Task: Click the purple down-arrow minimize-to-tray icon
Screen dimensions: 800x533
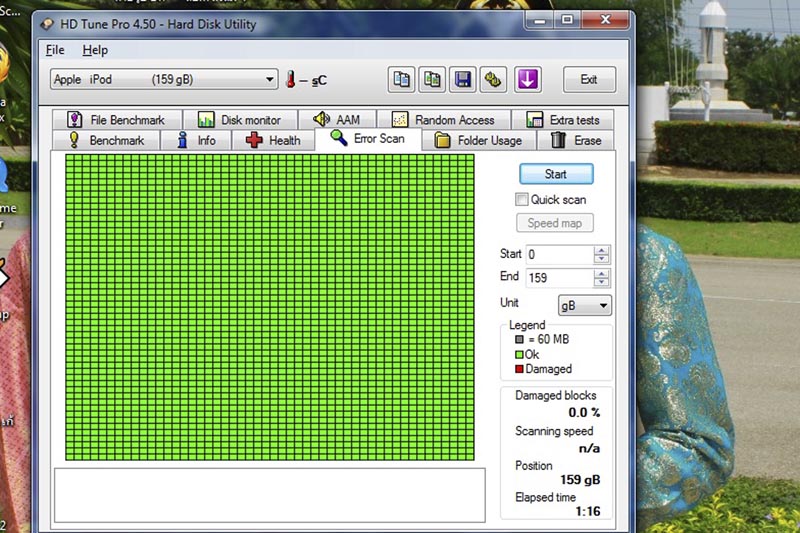Action: click(x=527, y=79)
